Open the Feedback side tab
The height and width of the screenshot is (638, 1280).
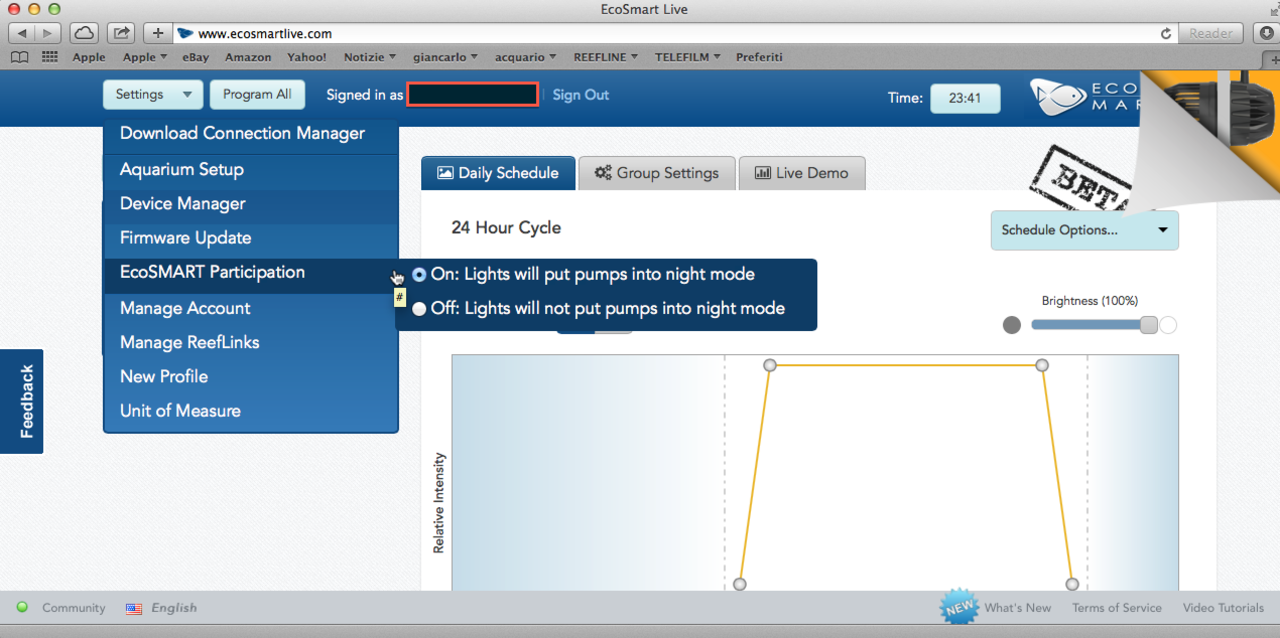22,401
